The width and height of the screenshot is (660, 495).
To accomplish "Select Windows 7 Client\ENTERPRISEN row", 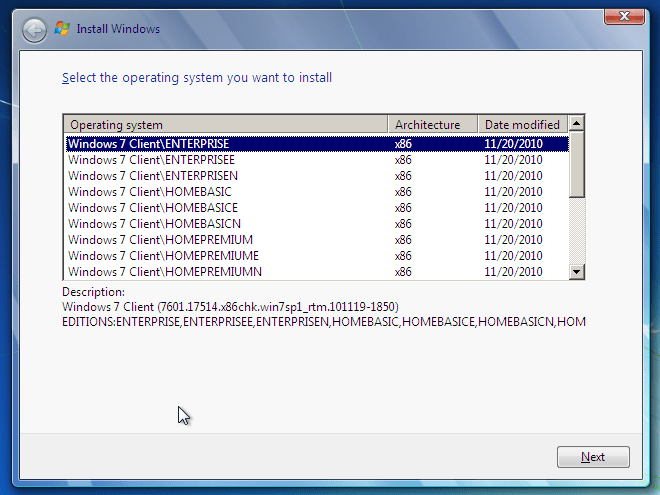I will point(317,176).
